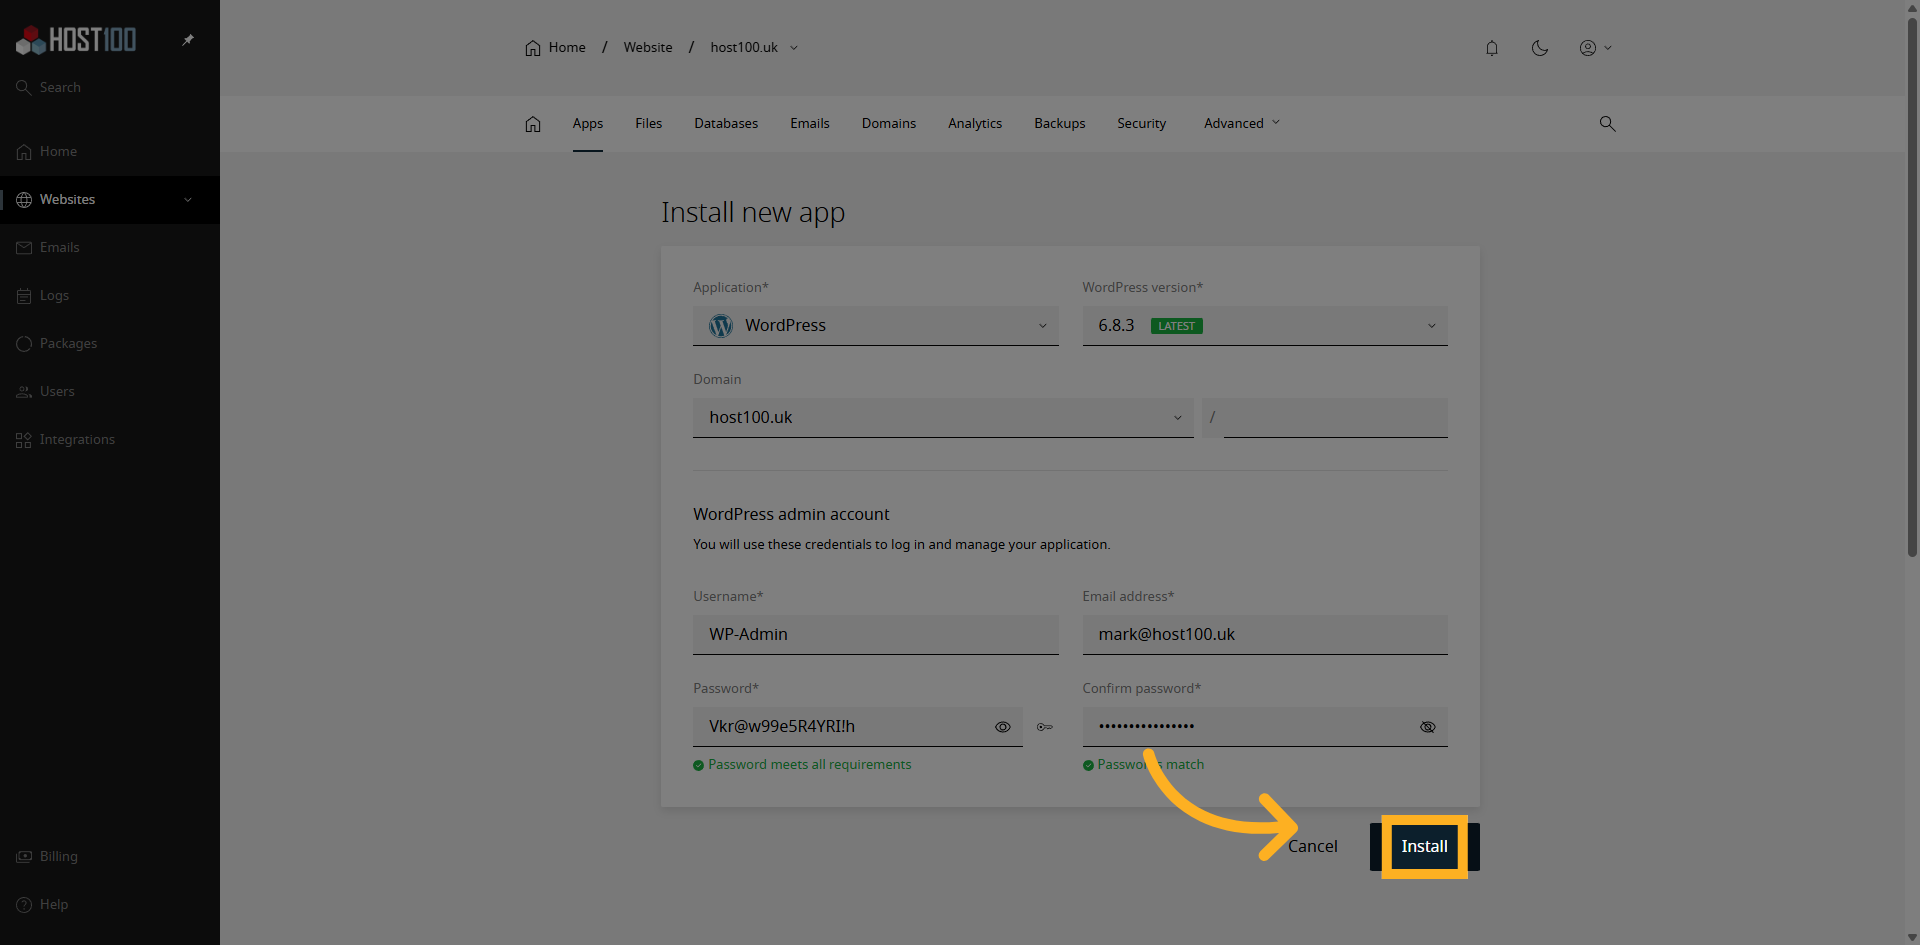Switch to the Apps tab
This screenshot has width=1920, height=945.
point(588,123)
